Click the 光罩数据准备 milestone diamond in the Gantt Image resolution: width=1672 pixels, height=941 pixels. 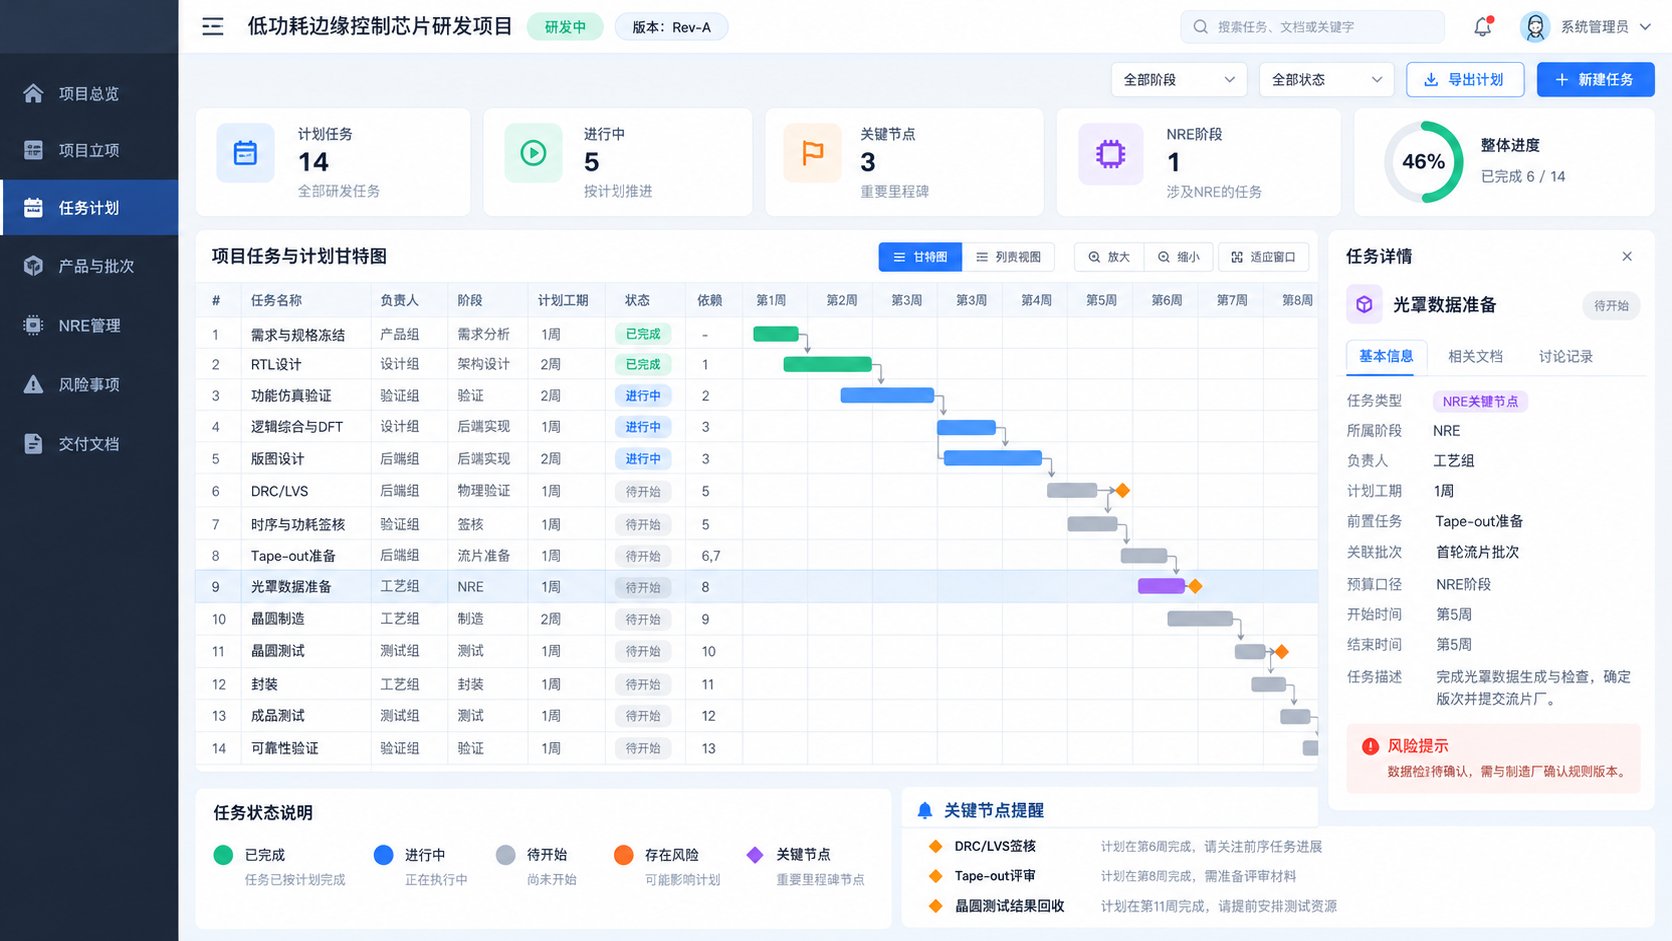pyautogui.click(x=1195, y=586)
